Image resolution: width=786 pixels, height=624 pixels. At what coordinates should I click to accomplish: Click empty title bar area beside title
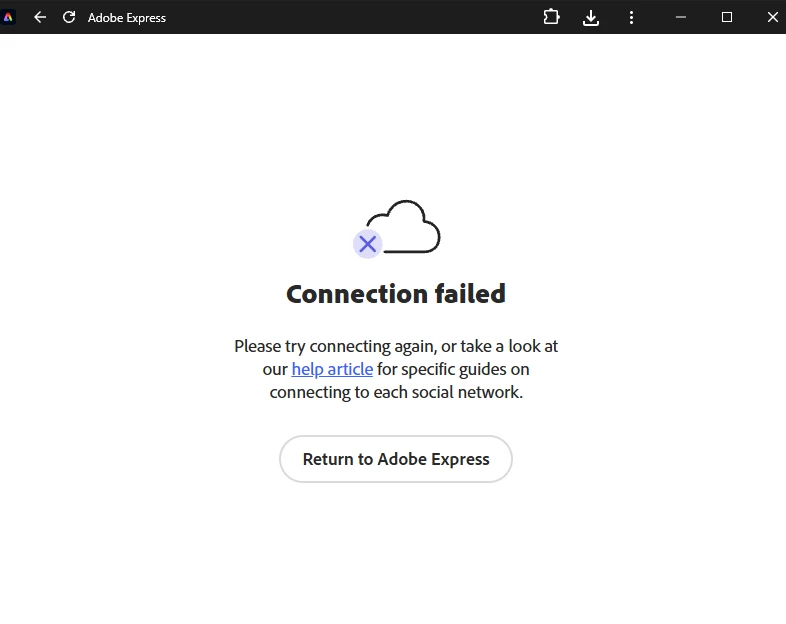[351, 18]
